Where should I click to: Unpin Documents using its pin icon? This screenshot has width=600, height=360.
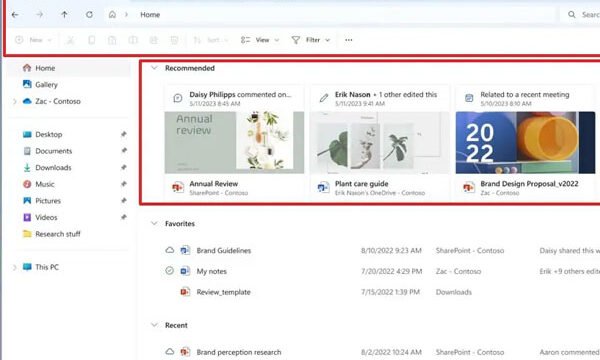(x=124, y=151)
